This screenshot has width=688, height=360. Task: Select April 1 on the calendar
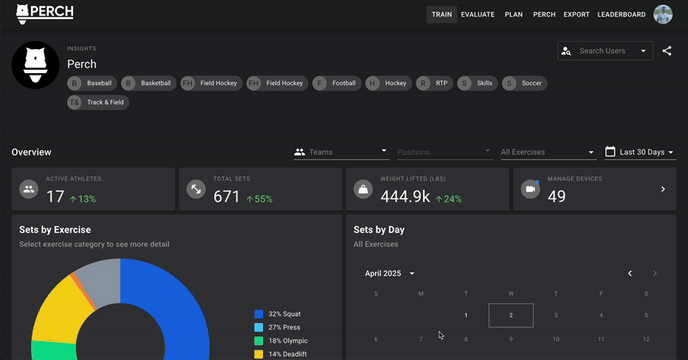tap(466, 315)
